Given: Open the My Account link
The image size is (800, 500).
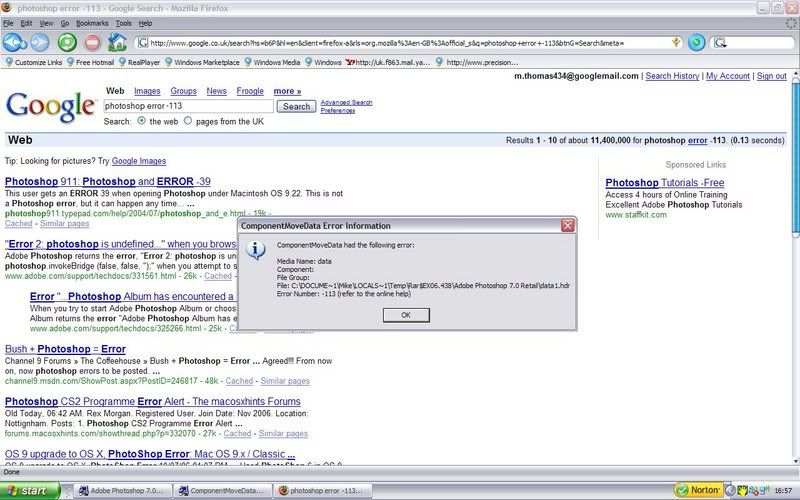Looking at the screenshot, I should (x=728, y=76).
